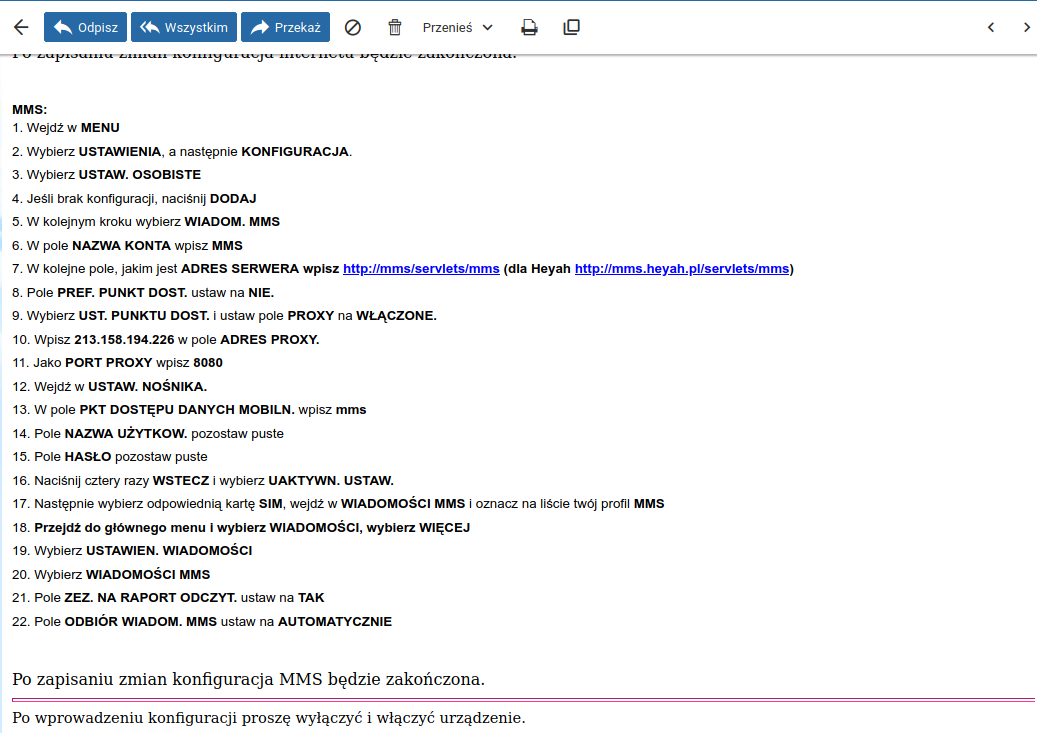Click the proxy address 213.158.194.226 text
Screen dimensions: 1037x733
point(124,340)
